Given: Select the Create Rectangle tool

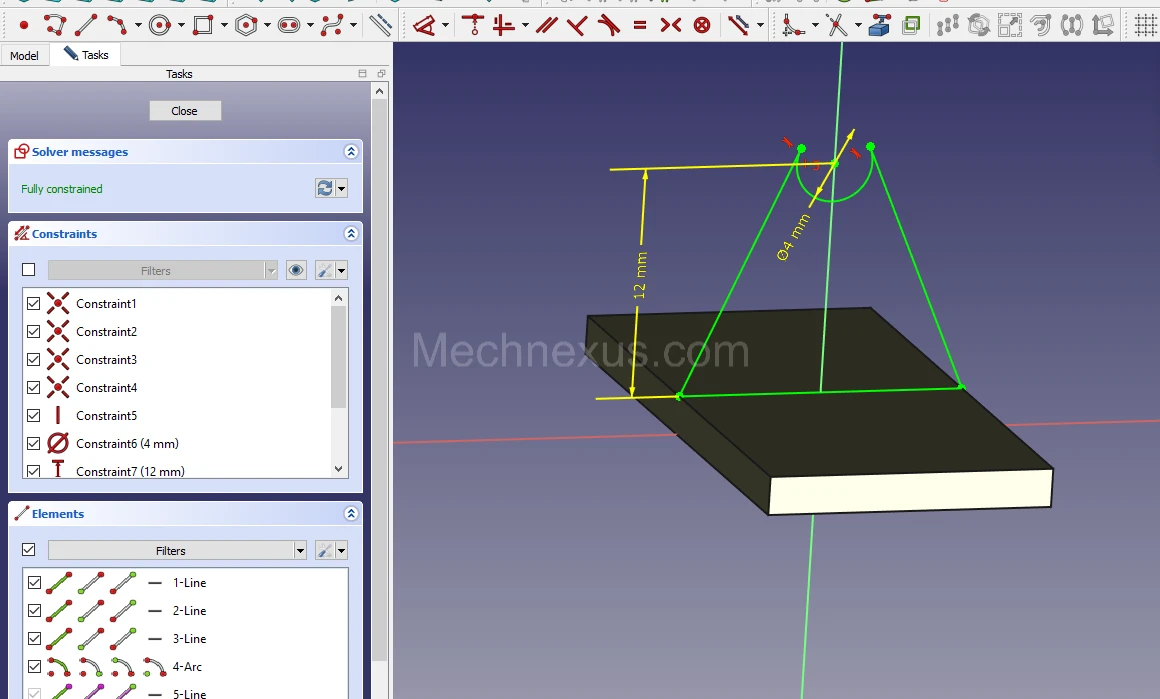Looking at the screenshot, I should (x=203, y=25).
